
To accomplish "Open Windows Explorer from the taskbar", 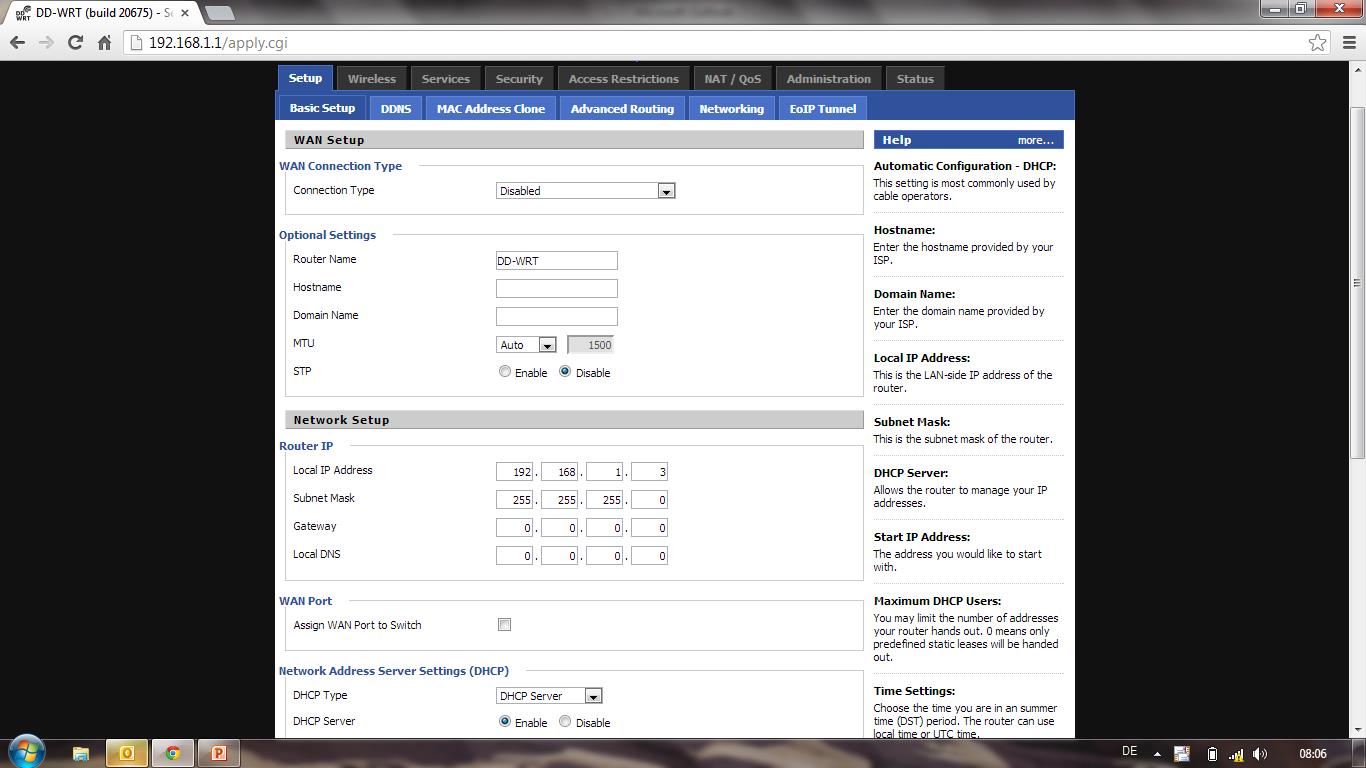I will [x=81, y=753].
